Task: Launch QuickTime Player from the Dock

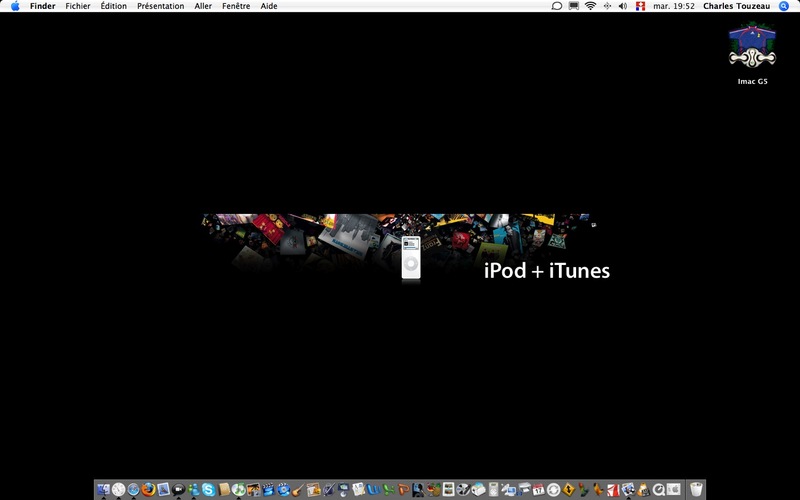Action: 658,489
